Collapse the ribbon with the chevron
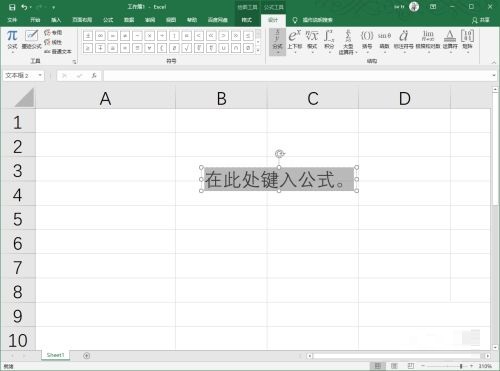The height and width of the screenshot is (371, 500). pos(494,62)
